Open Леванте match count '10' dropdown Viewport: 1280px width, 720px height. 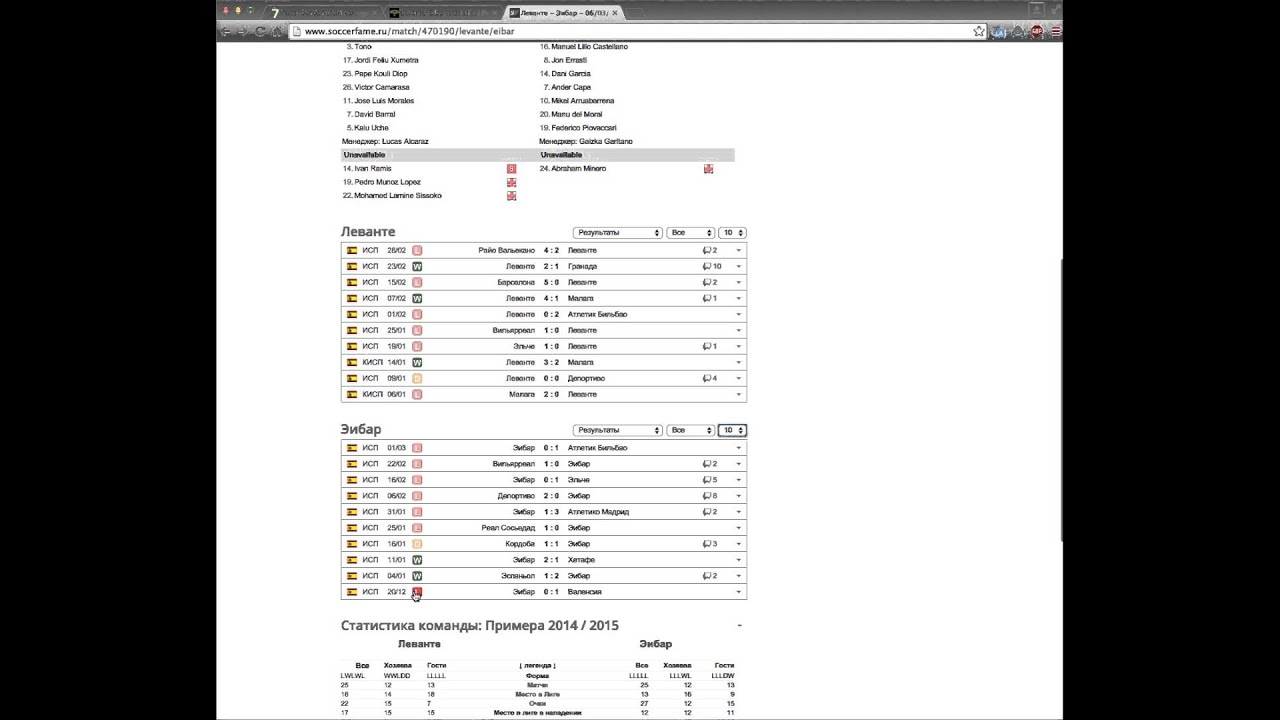click(x=732, y=233)
